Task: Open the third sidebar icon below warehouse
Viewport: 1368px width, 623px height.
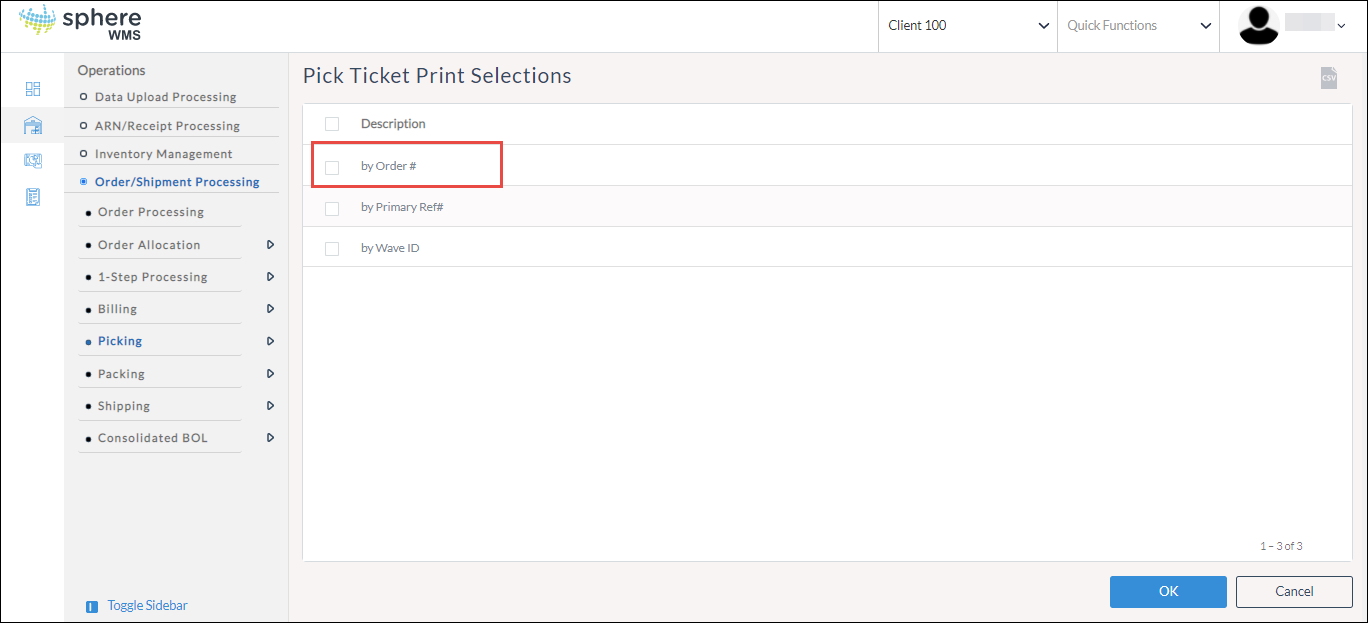Action: pyautogui.click(x=33, y=161)
